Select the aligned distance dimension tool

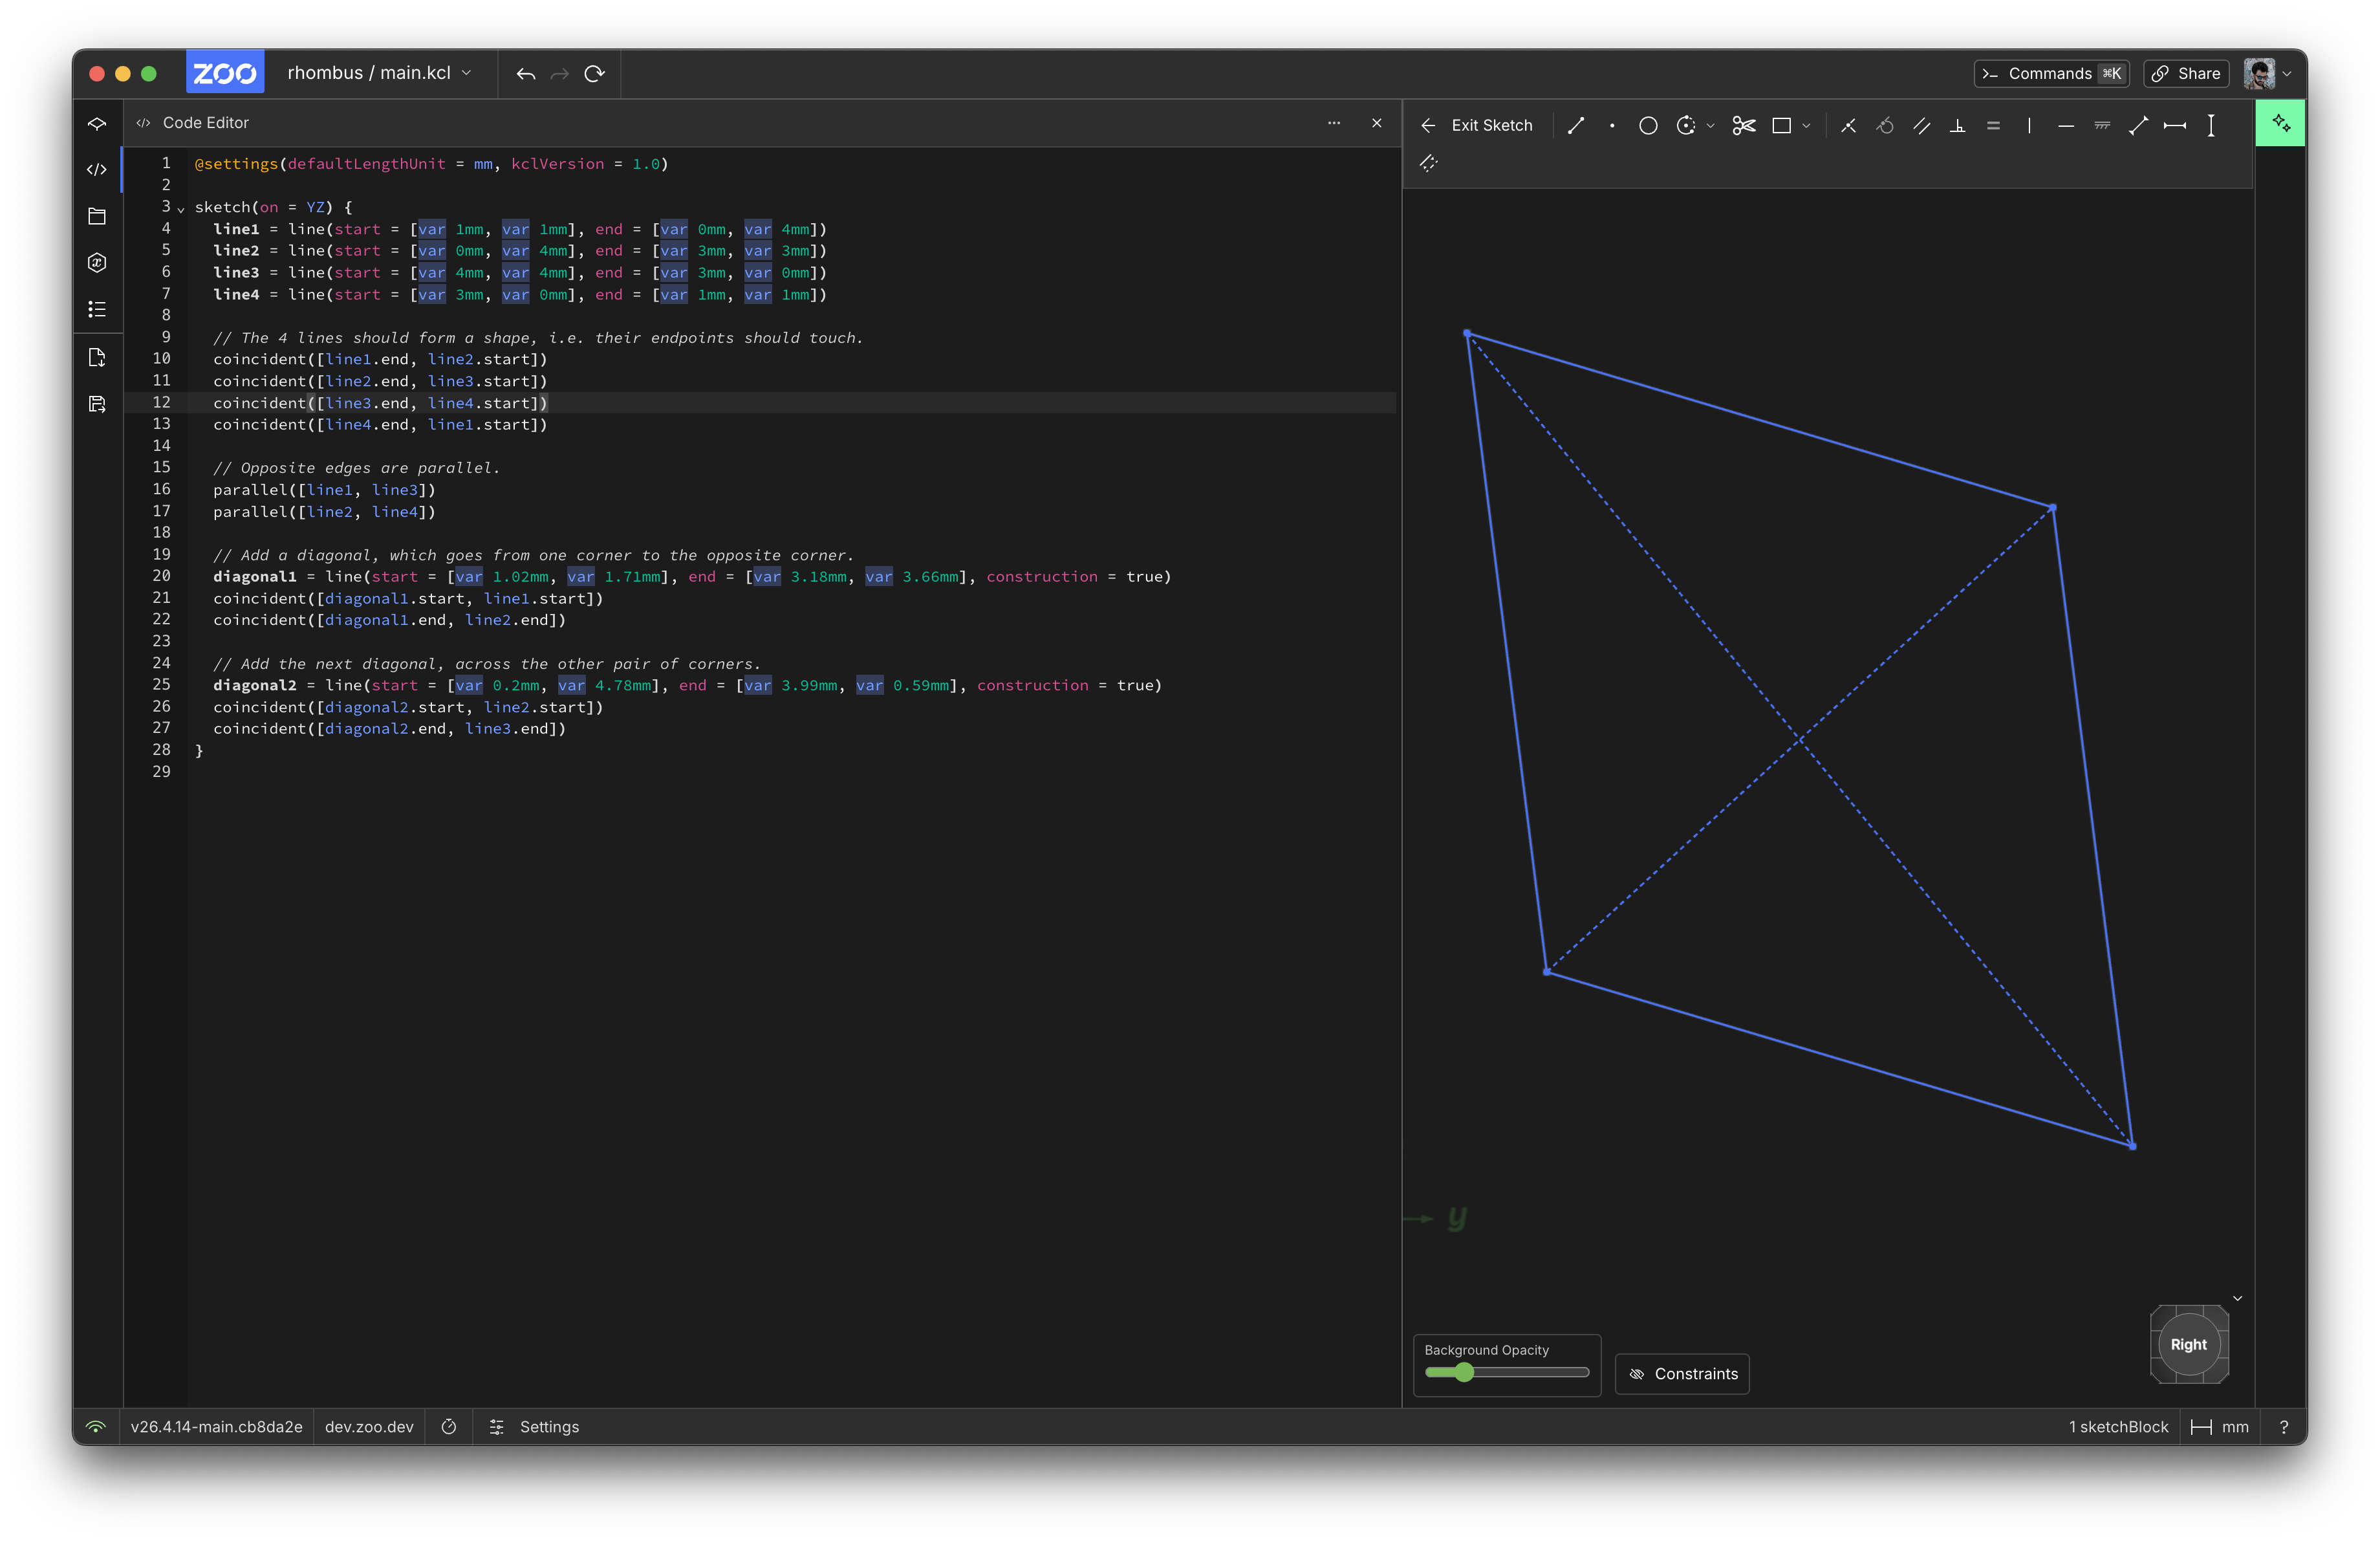[2138, 125]
